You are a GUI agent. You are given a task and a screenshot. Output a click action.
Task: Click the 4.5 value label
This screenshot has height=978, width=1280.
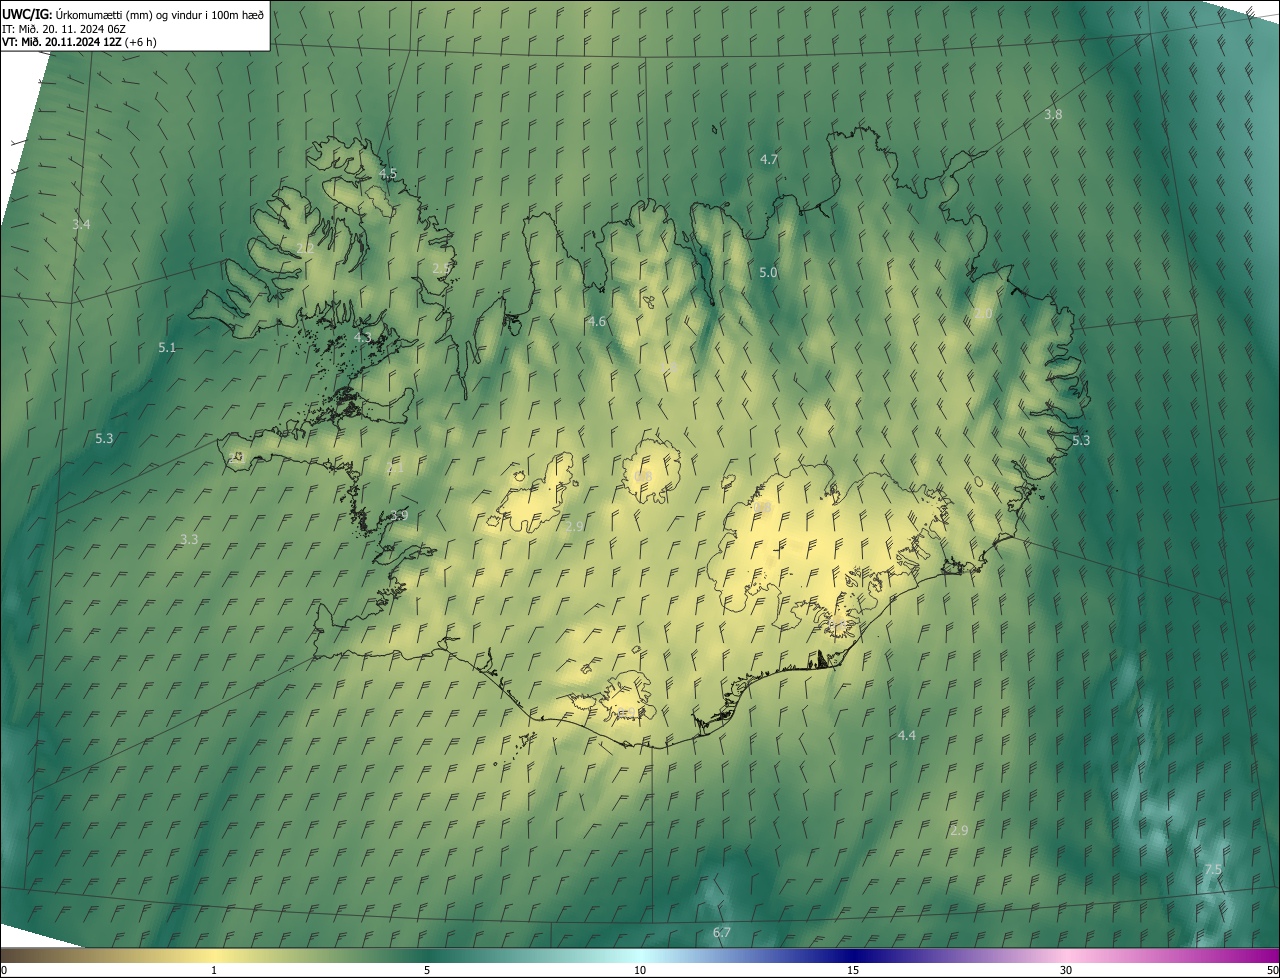pos(388,173)
